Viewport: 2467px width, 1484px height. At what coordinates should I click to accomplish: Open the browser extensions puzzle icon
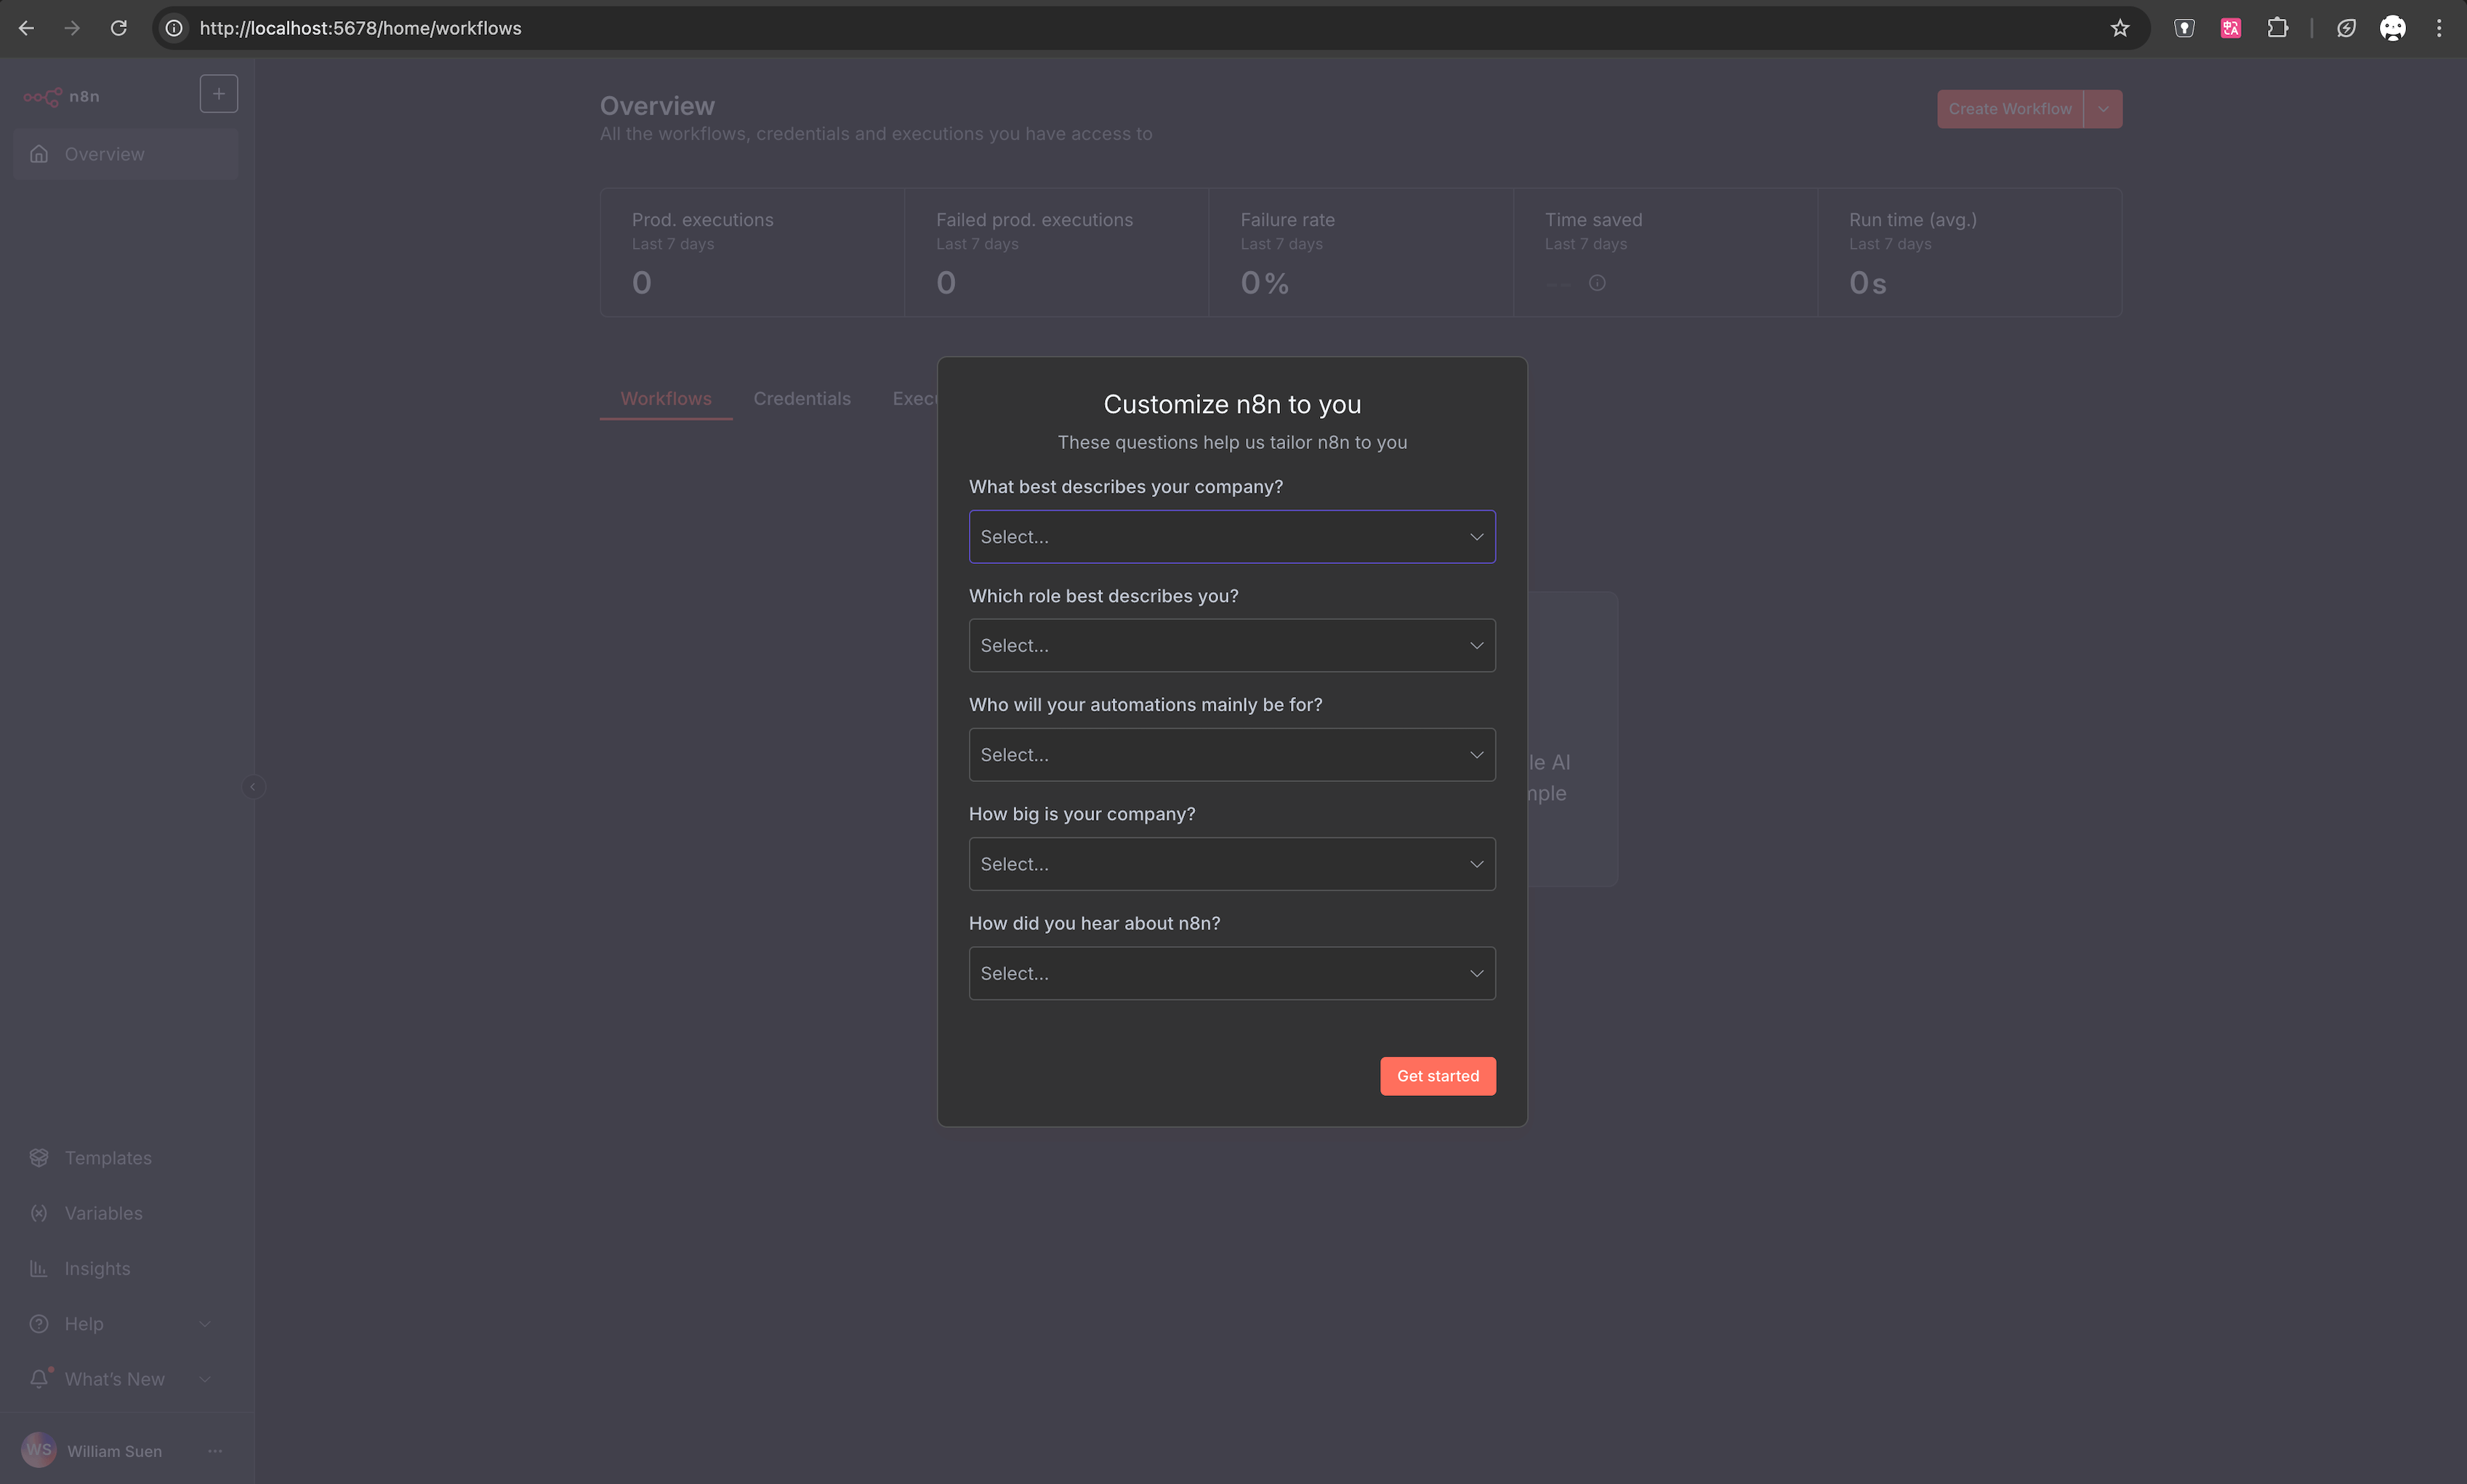coord(2278,28)
